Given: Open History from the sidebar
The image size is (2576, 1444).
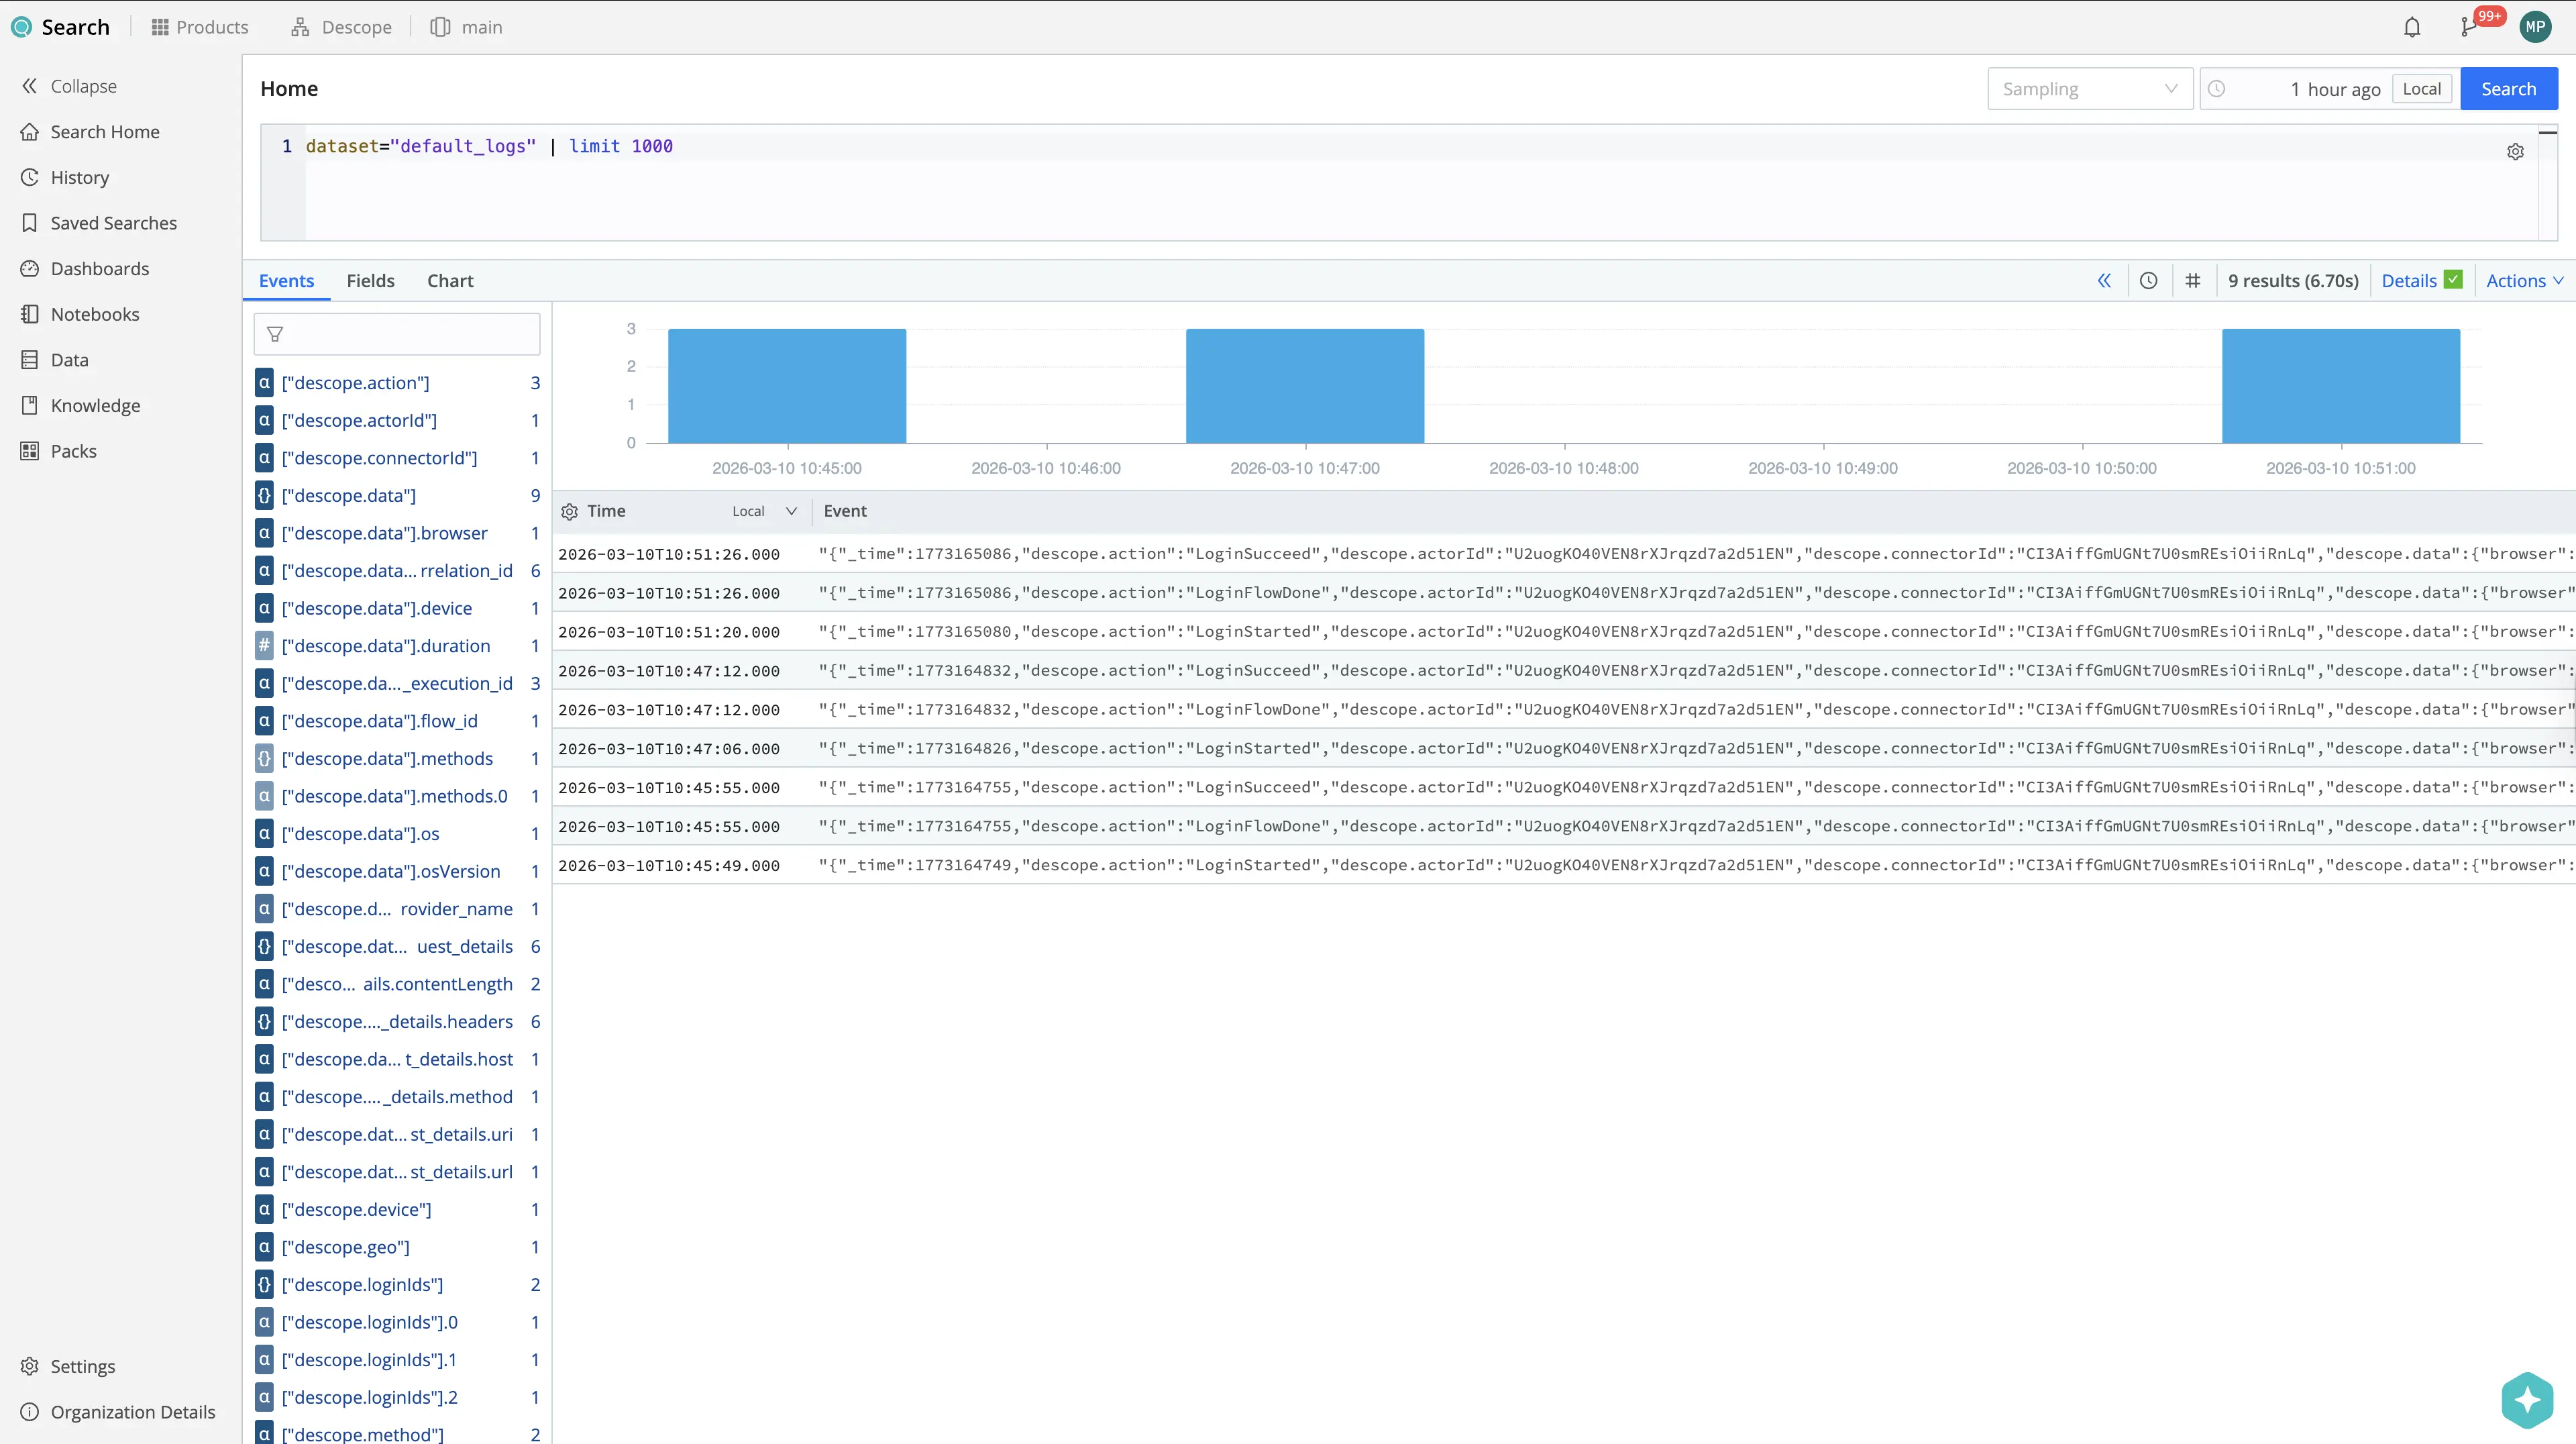Looking at the screenshot, I should click(80, 177).
